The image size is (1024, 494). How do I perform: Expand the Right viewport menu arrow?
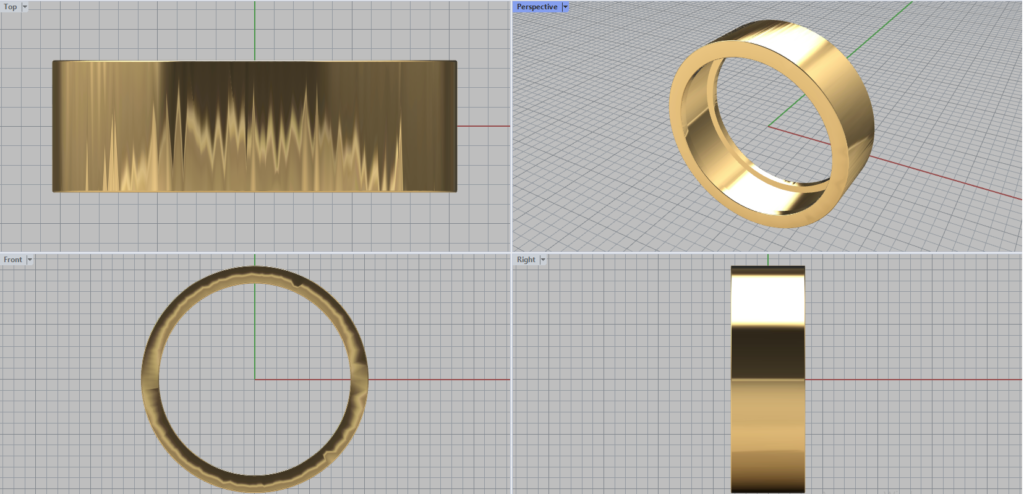point(542,260)
